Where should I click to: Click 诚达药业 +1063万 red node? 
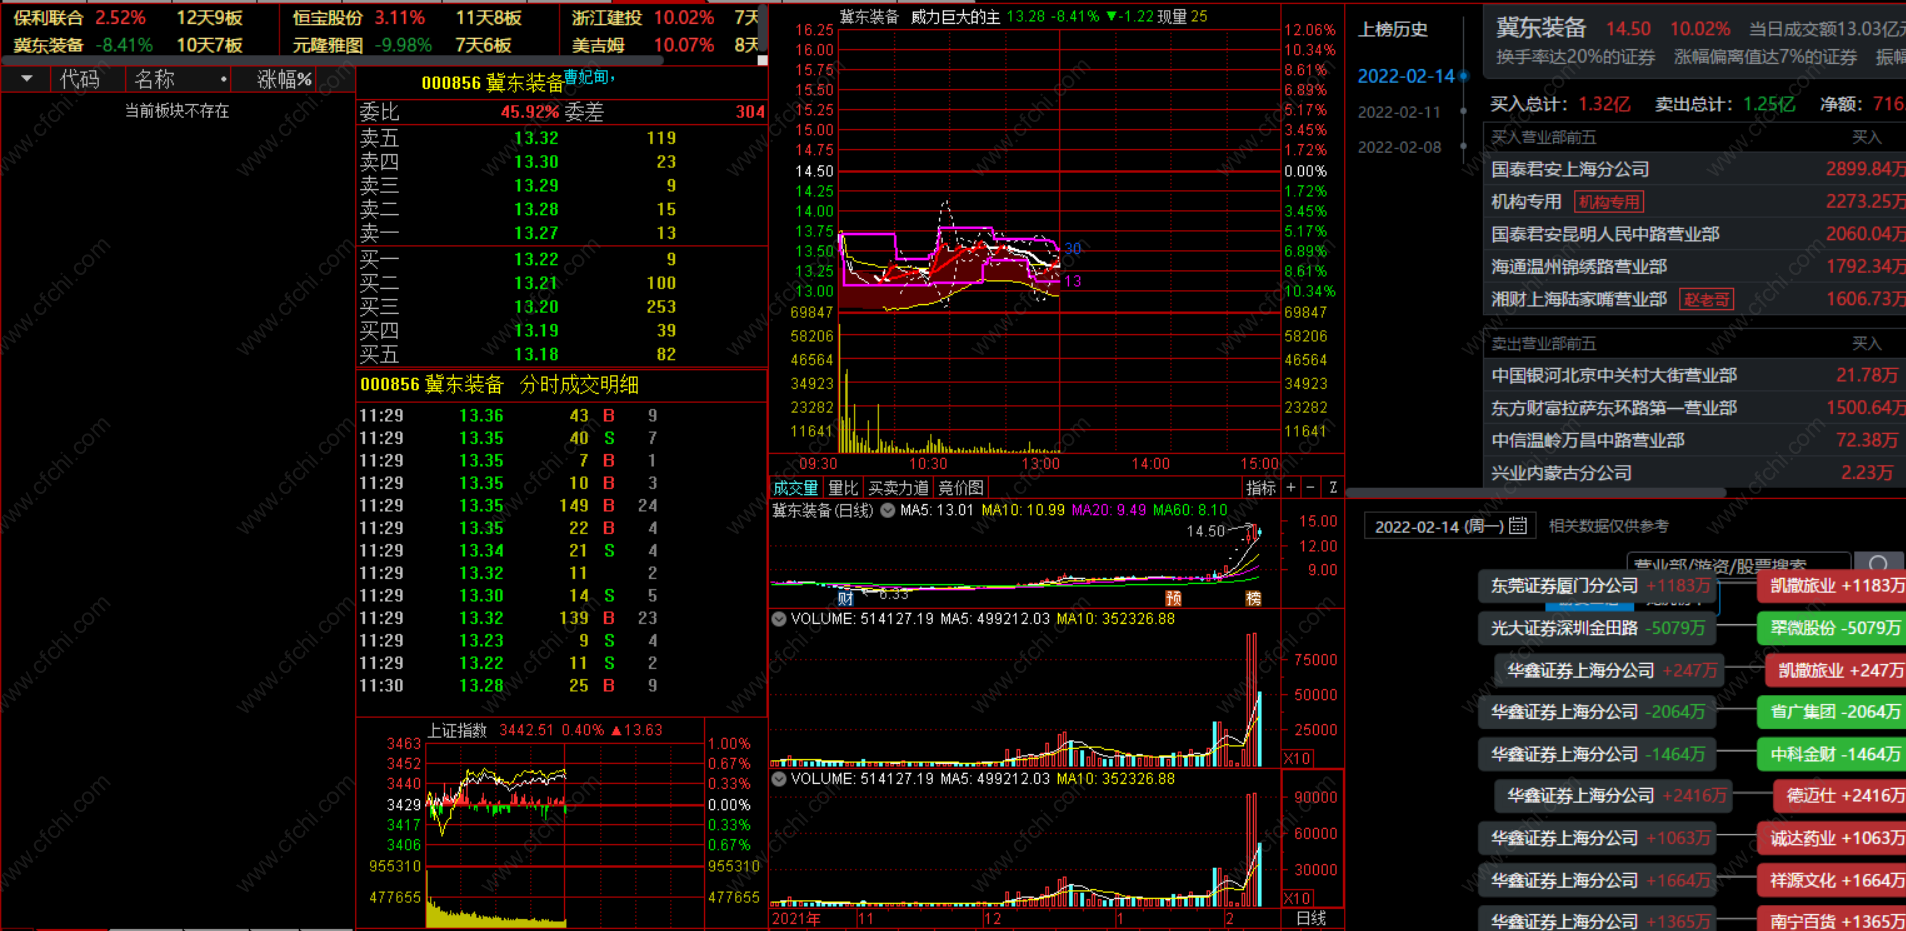(x=1833, y=838)
